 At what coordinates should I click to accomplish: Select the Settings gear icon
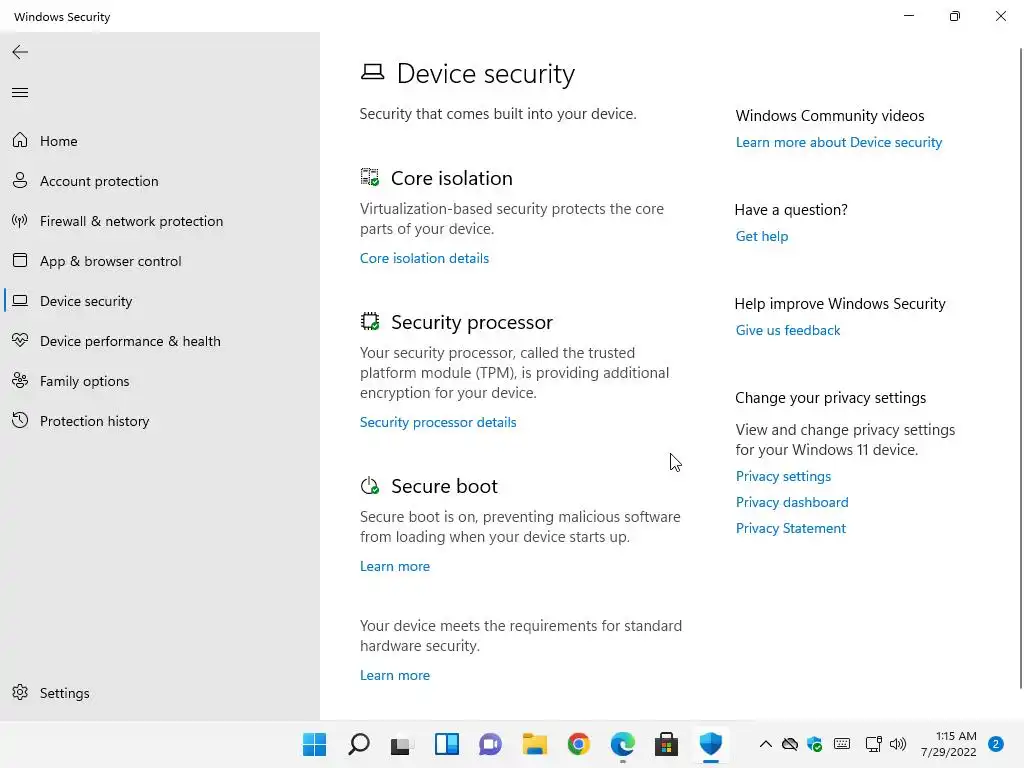tap(20, 692)
